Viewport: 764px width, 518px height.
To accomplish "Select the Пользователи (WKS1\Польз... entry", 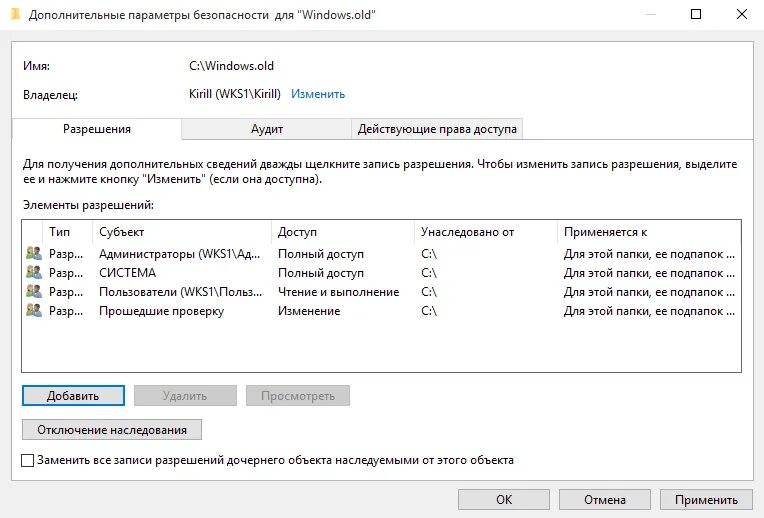I will [x=180, y=292].
